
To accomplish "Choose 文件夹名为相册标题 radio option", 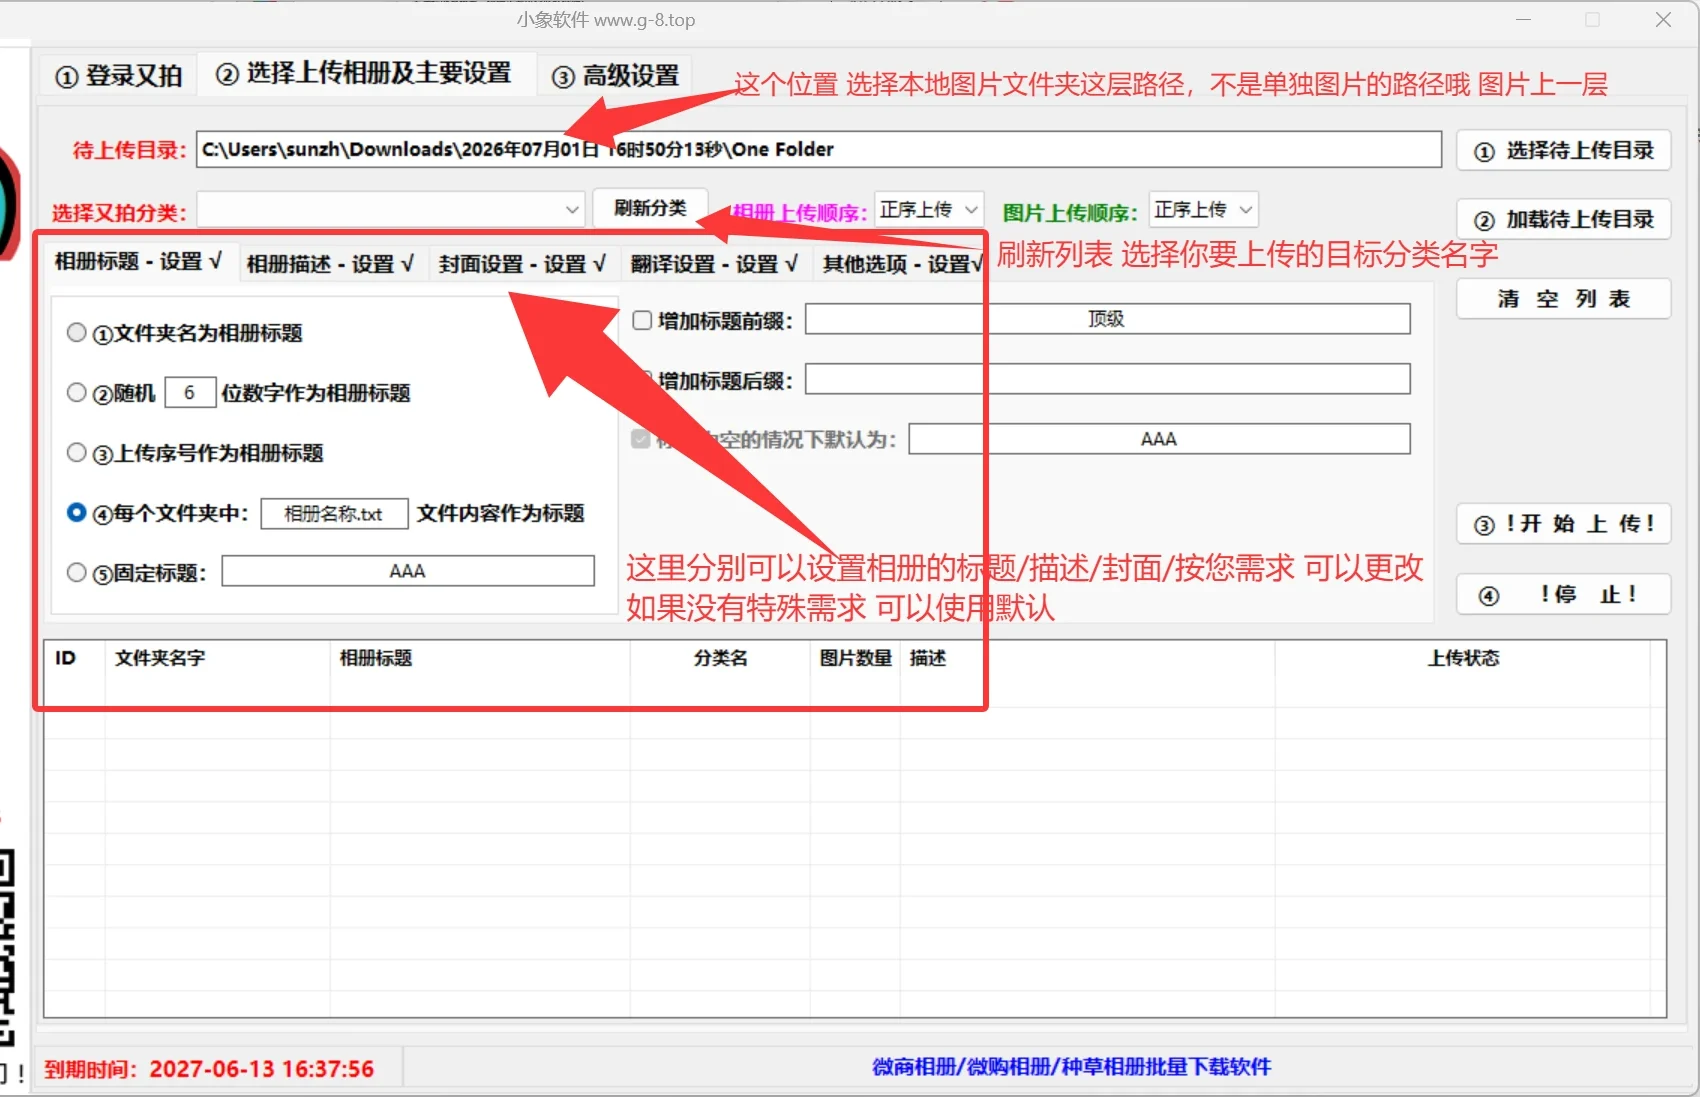I will point(76,332).
